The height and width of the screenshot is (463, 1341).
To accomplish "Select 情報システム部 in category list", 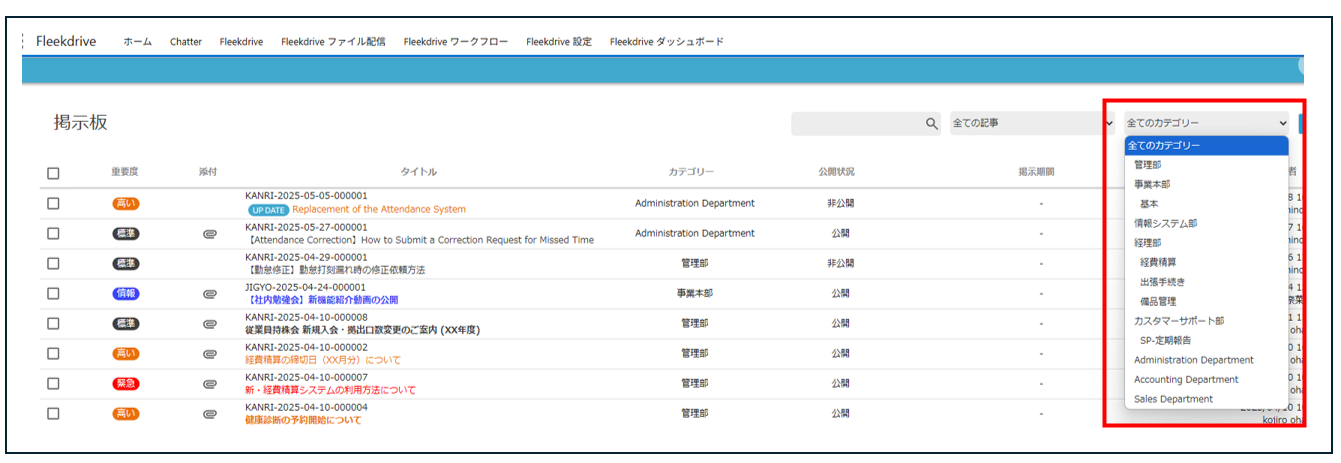I will pos(1207,223).
